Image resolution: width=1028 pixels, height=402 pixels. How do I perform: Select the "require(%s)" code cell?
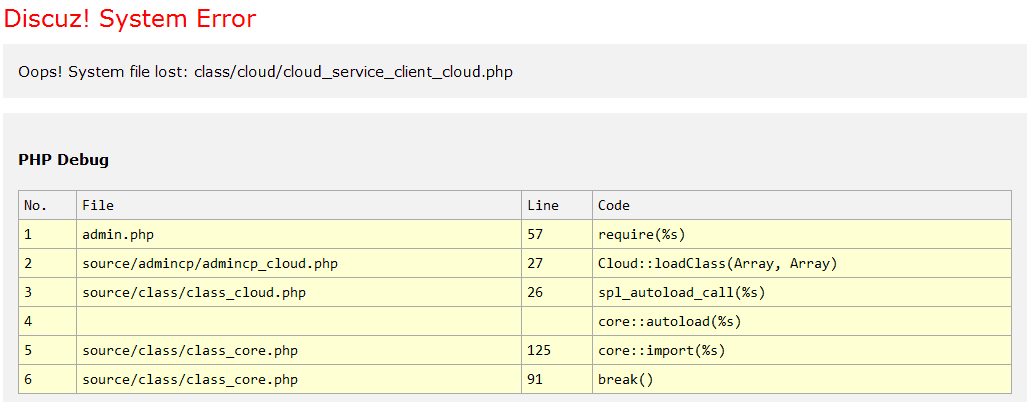coord(802,234)
